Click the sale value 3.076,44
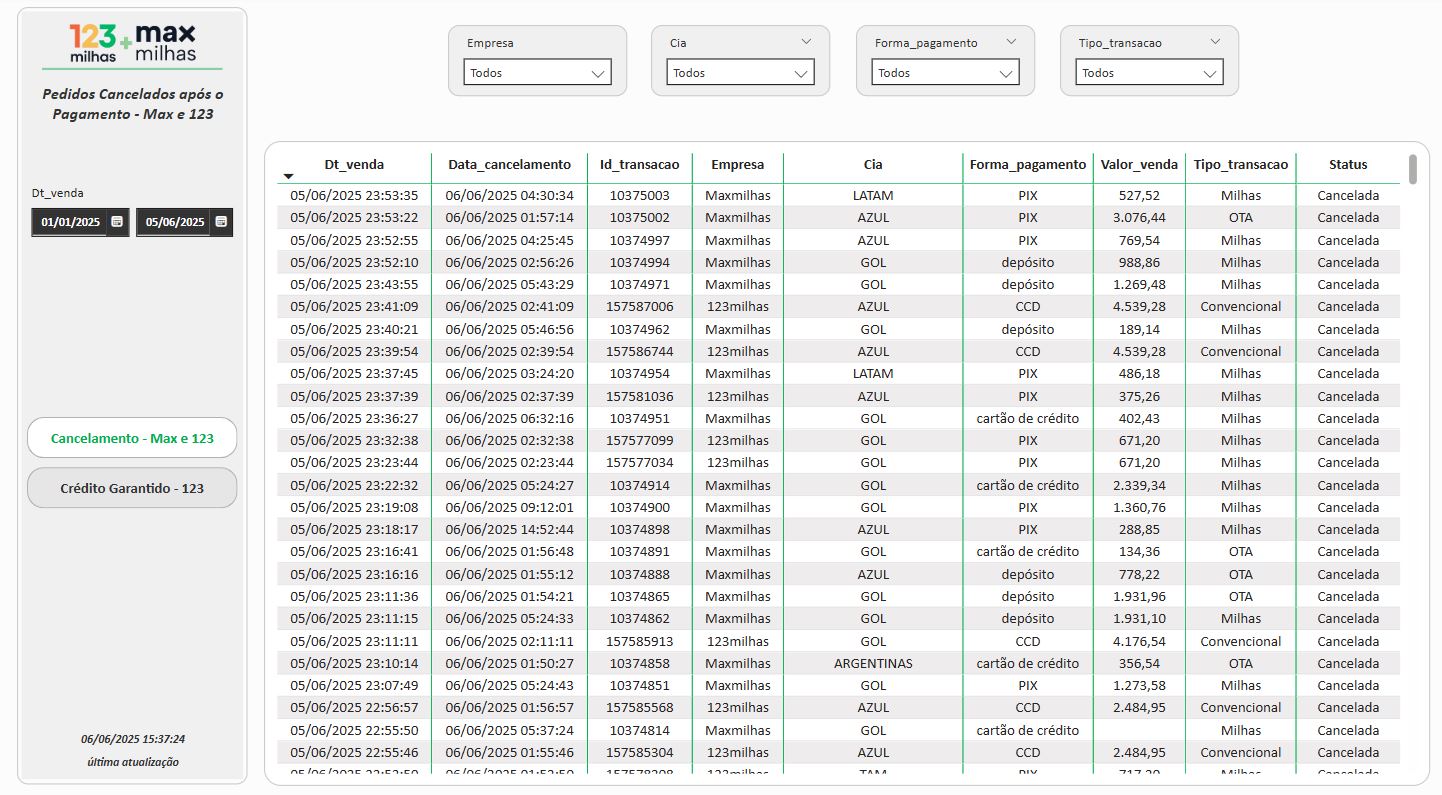This screenshot has width=1442, height=795. (x=1139, y=217)
